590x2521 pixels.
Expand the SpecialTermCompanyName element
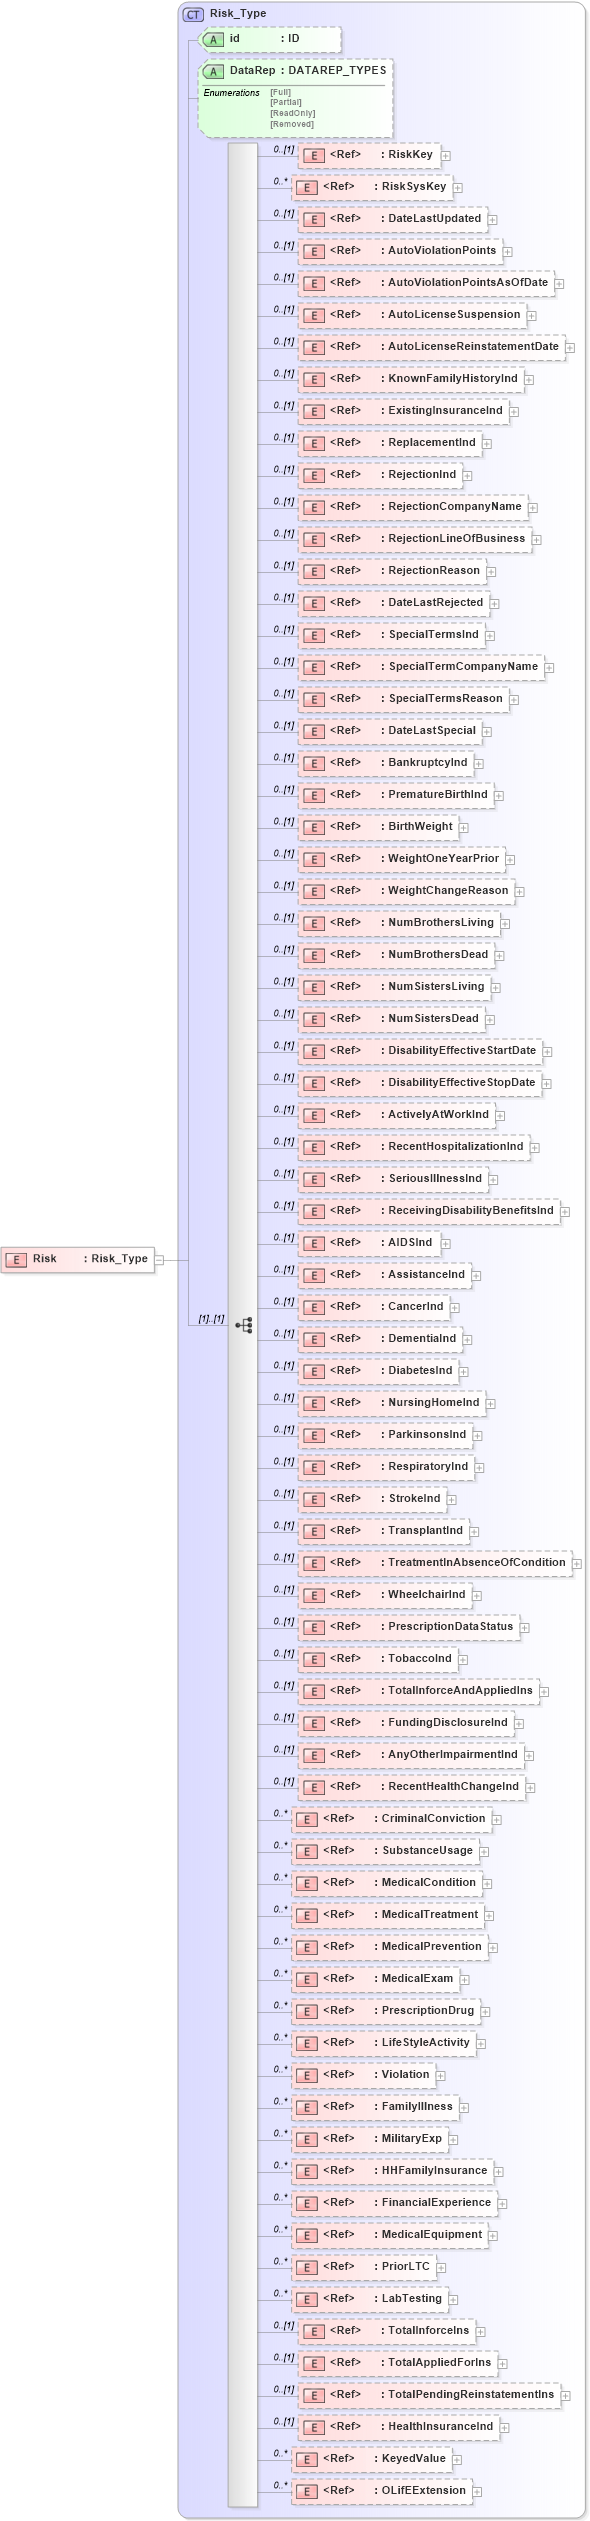pos(549,668)
